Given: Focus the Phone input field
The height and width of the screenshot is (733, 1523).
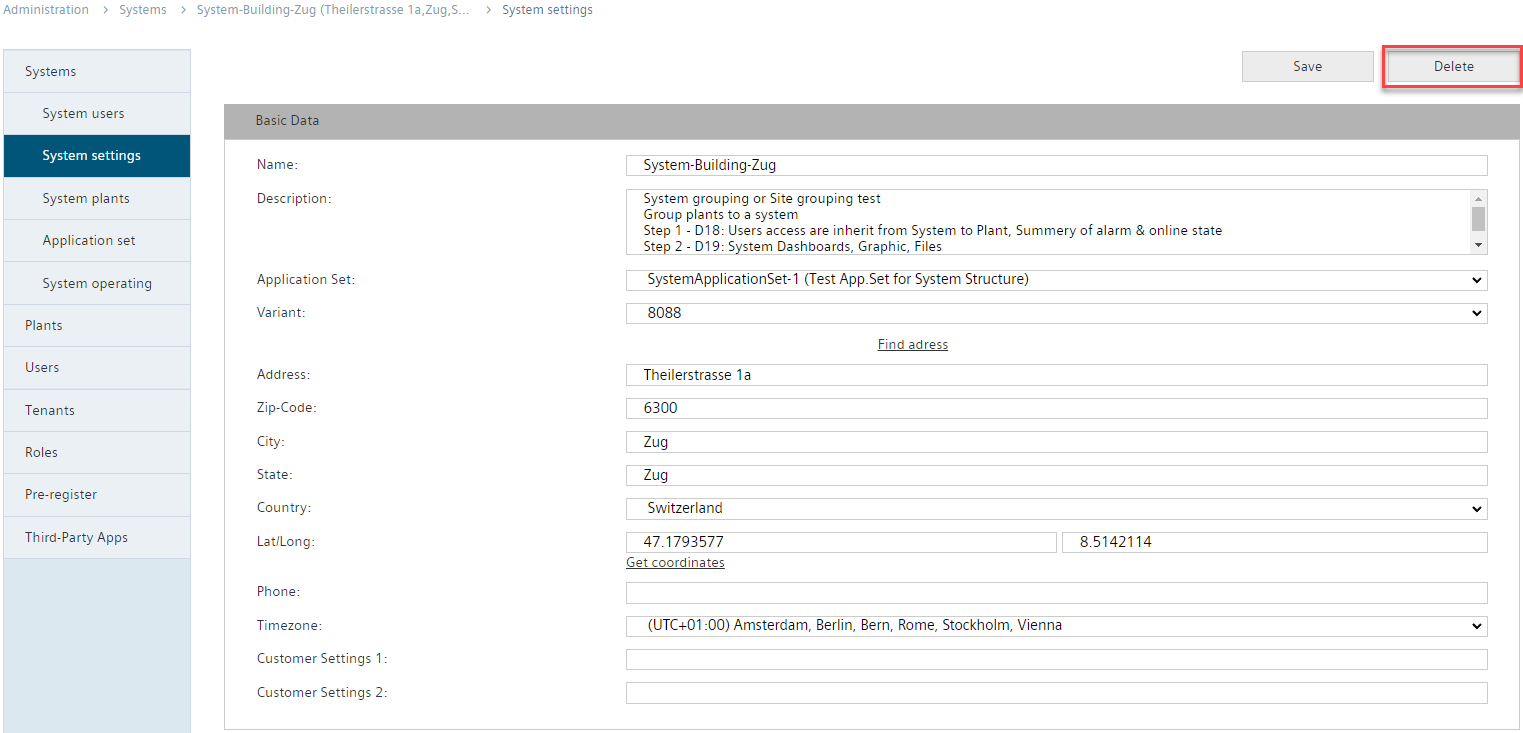Looking at the screenshot, I should 1056,593.
